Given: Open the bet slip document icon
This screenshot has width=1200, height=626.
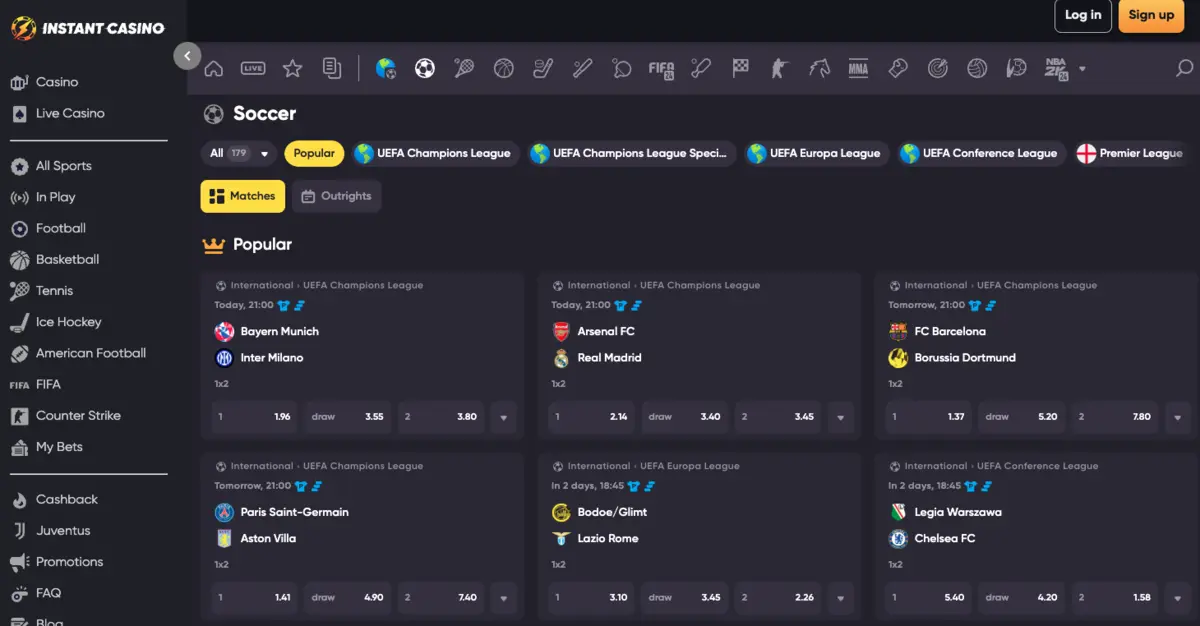Looking at the screenshot, I should 332,69.
